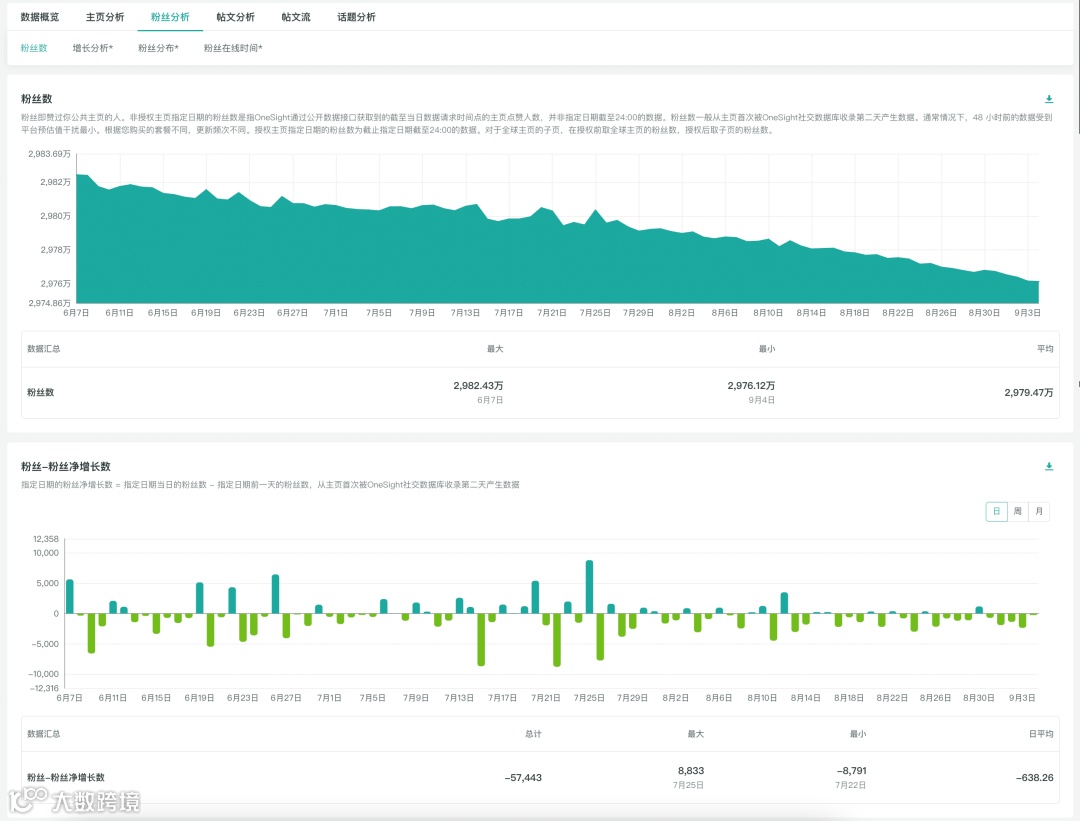
Task: Go to 粉丝分布* sub-tab
Action: coord(158,48)
